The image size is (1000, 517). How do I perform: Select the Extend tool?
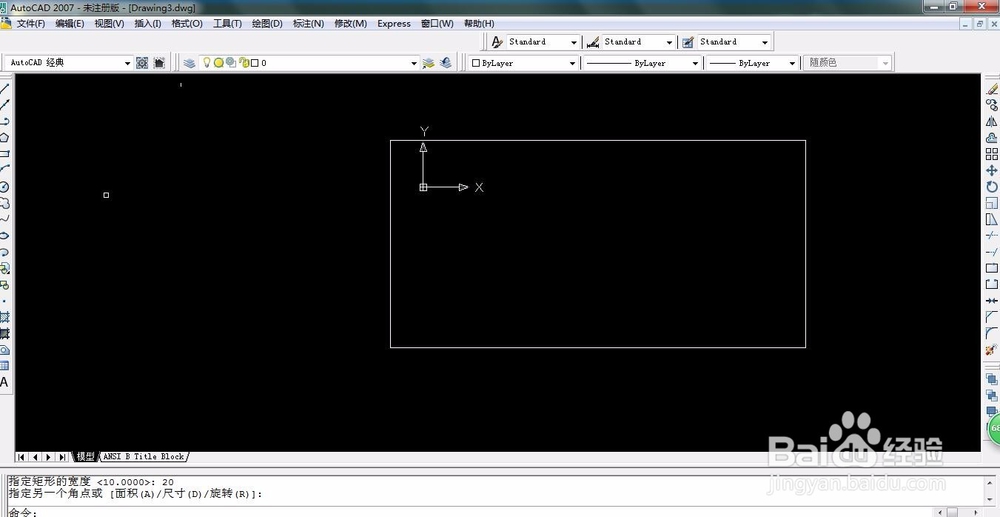pyautogui.click(x=992, y=252)
